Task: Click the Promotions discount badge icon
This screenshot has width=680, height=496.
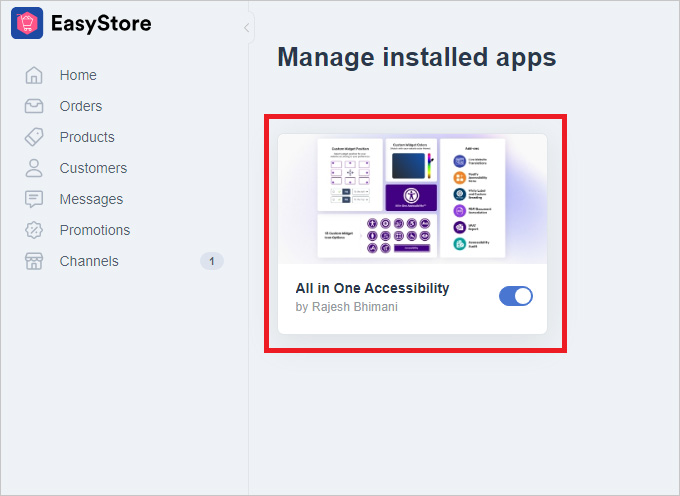Action: point(34,230)
